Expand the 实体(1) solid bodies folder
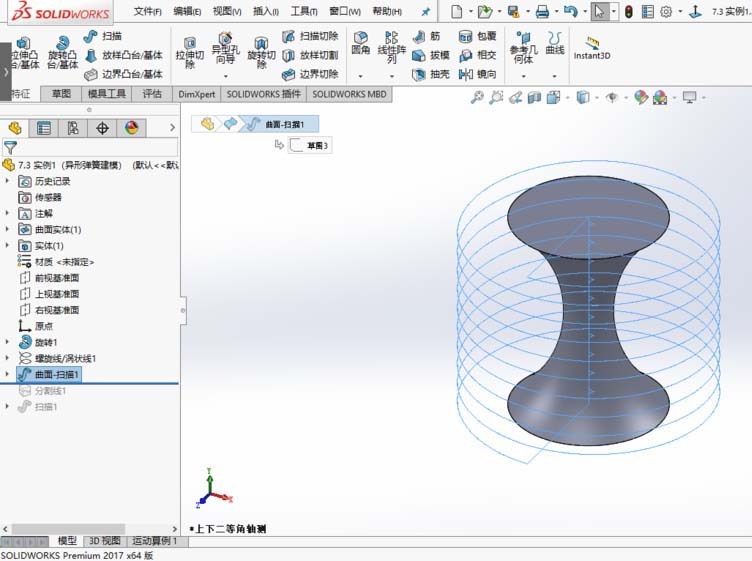The height and width of the screenshot is (561, 752). click(x=7, y=245)
